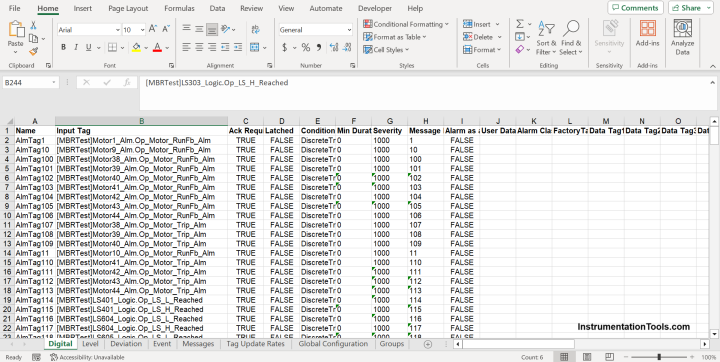Open the font size dropdown

(x=143, y=30)
